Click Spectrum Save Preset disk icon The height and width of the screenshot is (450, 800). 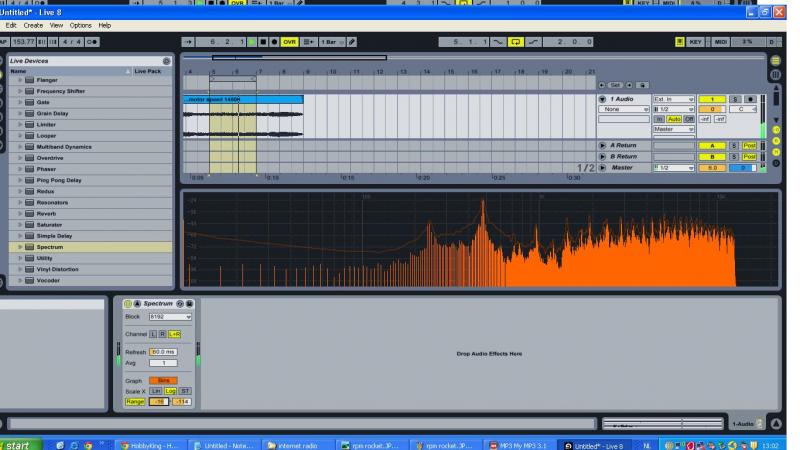(x=189, y=304)
